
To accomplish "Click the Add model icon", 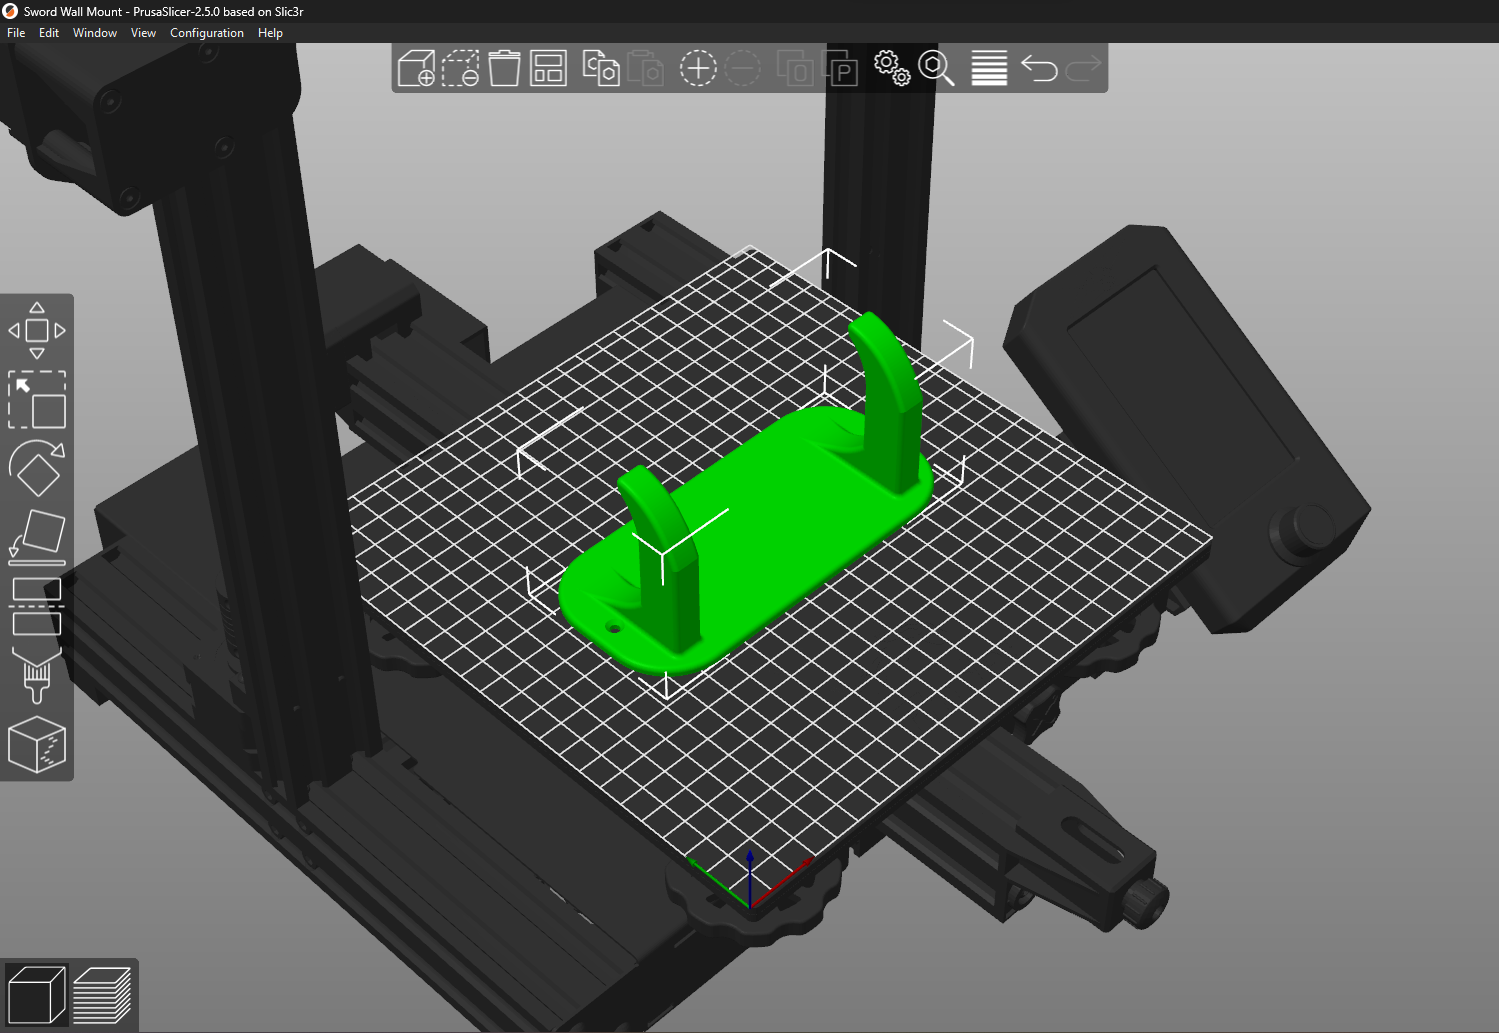I will (416, 68).
